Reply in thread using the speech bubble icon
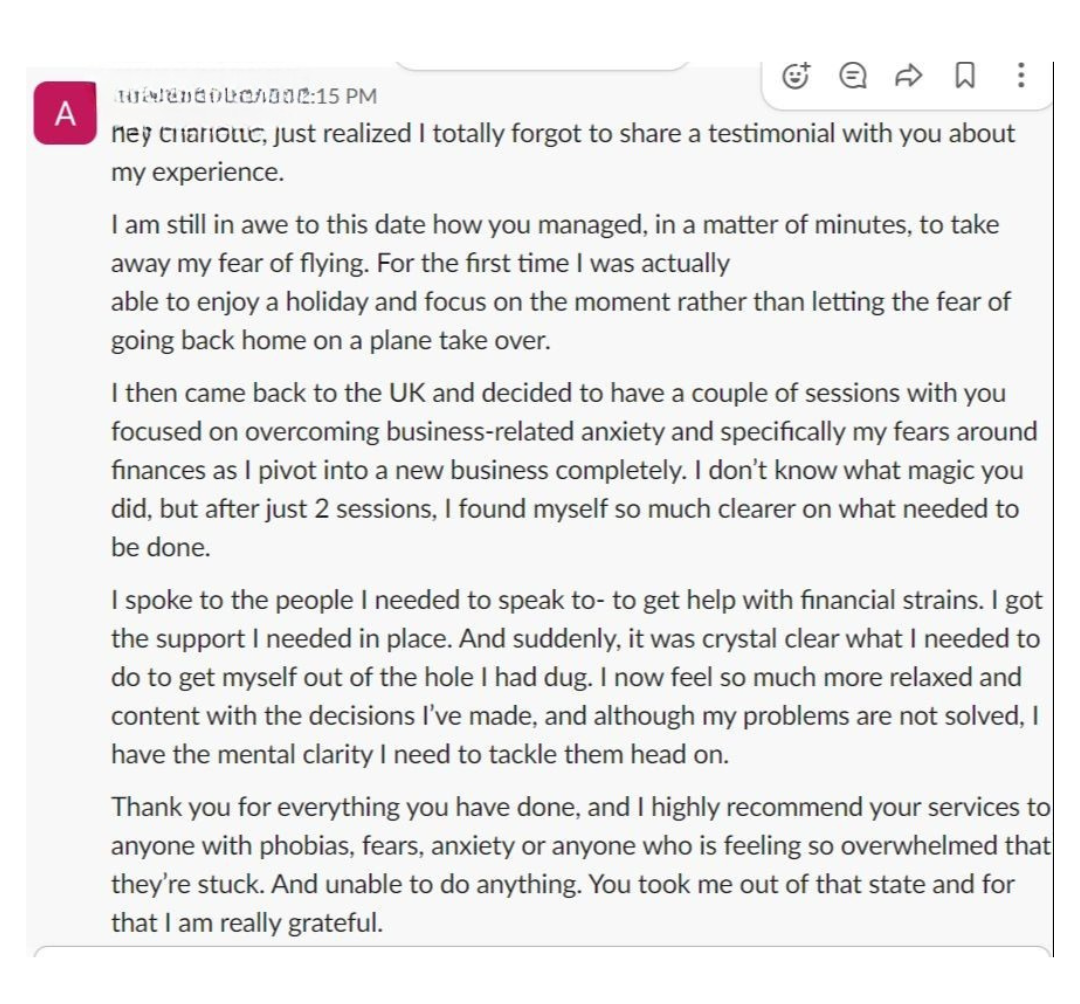Image resolution: width=1080 pixels, height=1004 pixels. (x=852, y=75)
